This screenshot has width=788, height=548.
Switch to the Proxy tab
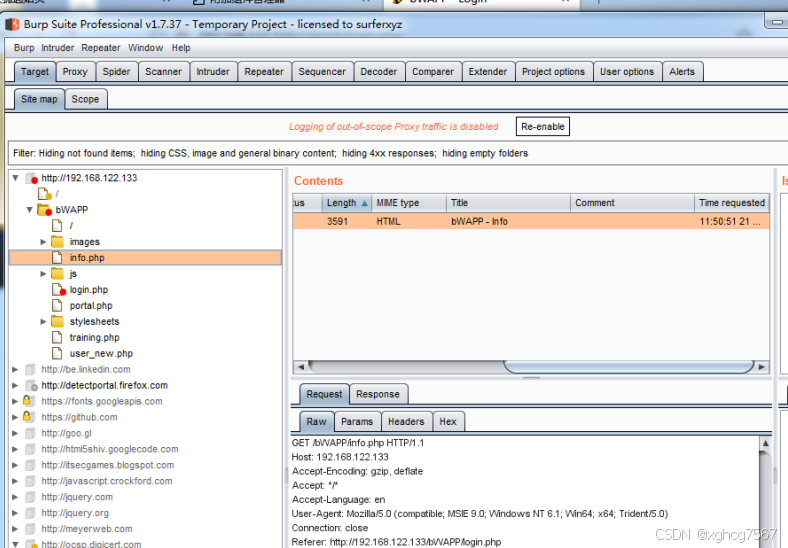(75, 72)
